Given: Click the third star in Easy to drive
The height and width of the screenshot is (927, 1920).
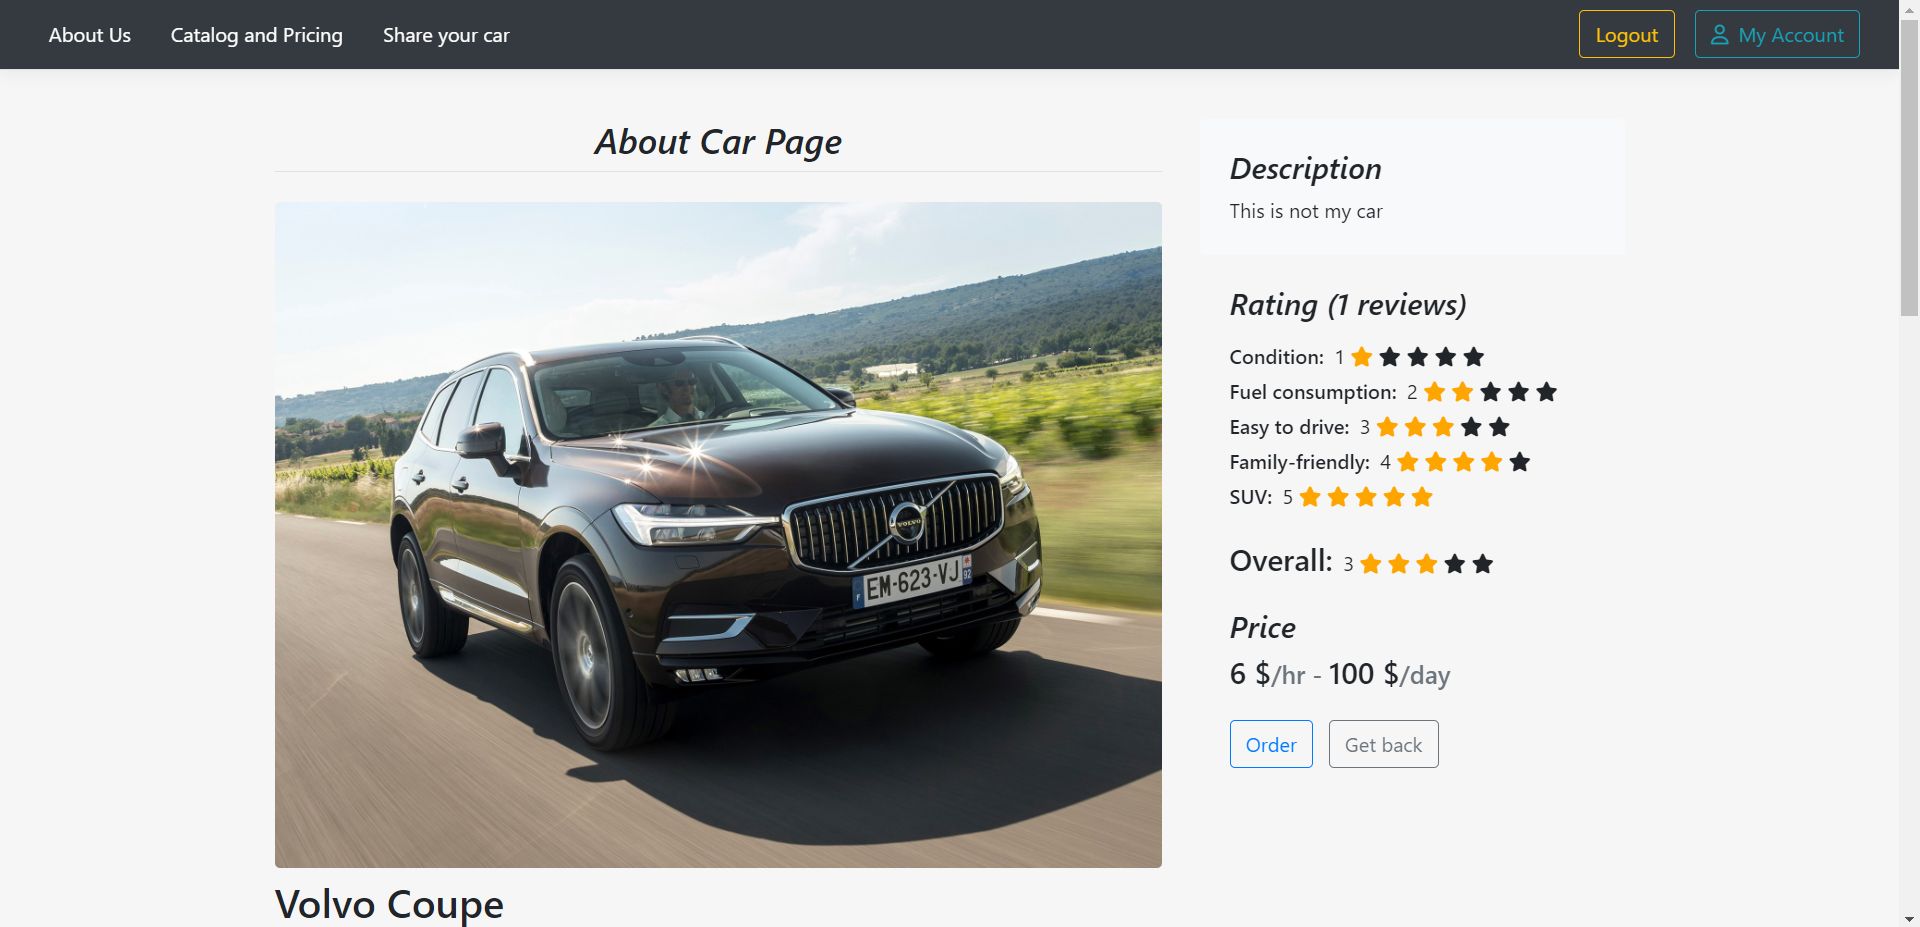Looking at the screenshot, I should pyautogui.click(x=1443, y=427).
